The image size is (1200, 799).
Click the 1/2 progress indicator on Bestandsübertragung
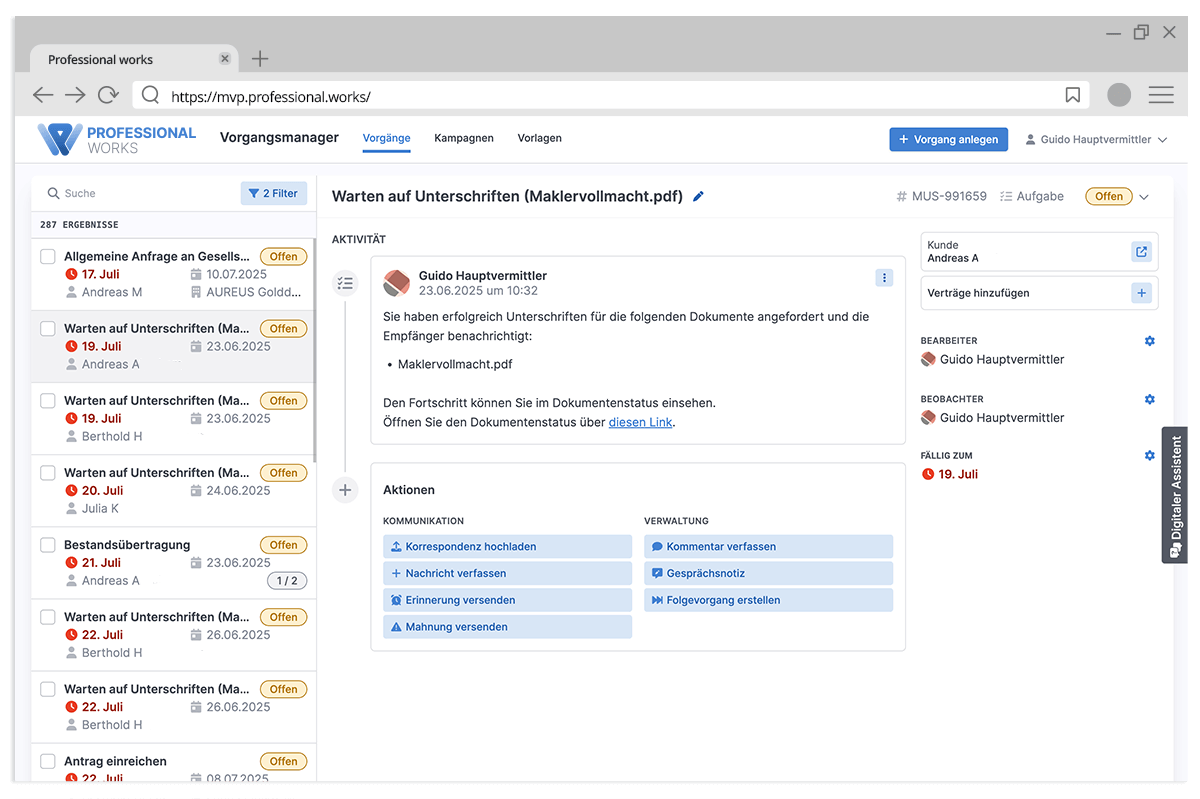(x=287, y=580)
